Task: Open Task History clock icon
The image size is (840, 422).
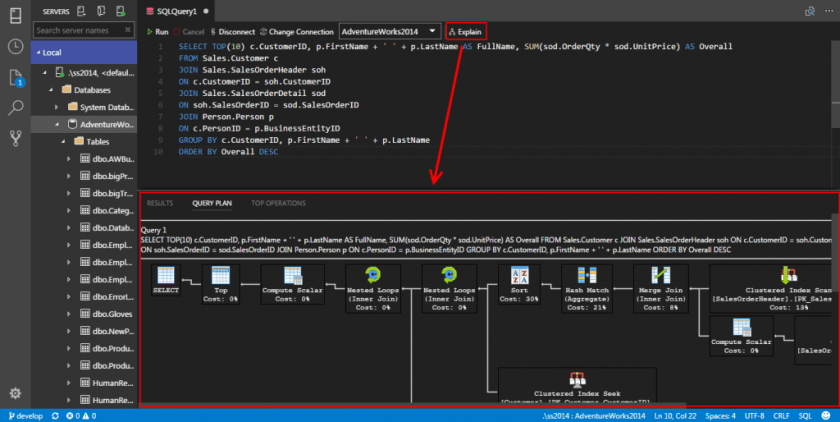Action: pos(16,47)
